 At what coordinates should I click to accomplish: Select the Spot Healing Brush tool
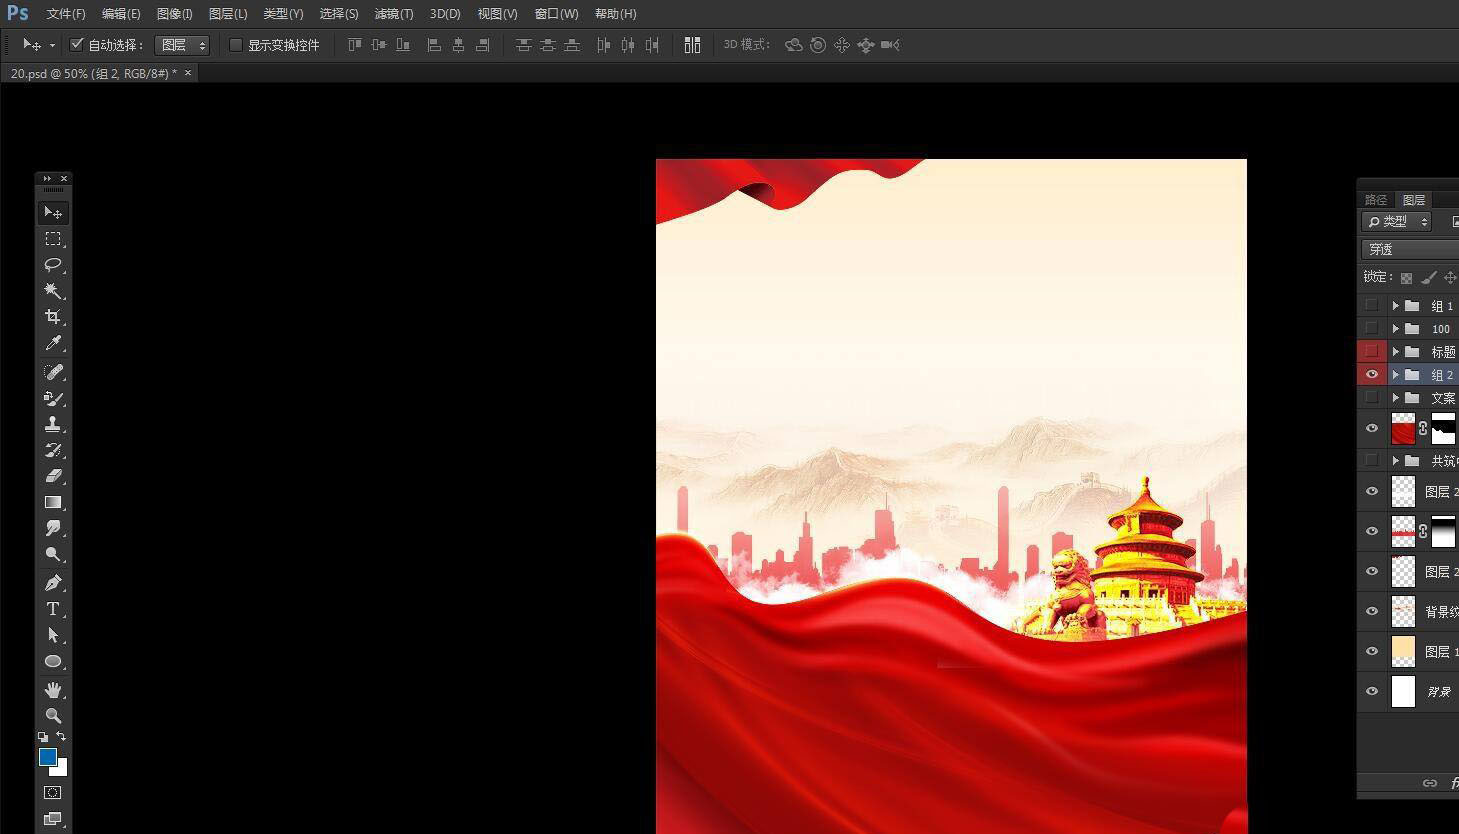tap(53, 372)
